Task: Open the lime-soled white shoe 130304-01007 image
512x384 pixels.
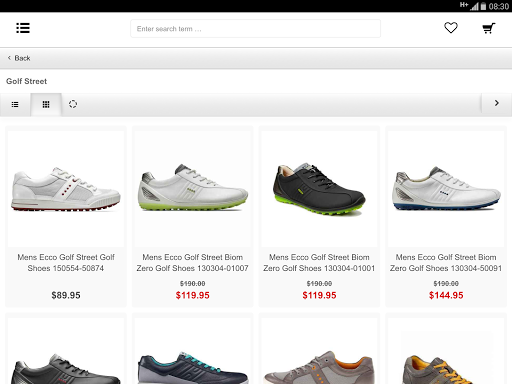Action: point(193,189)
